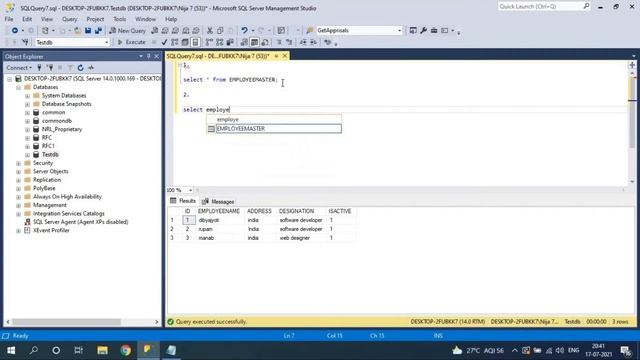This screenshot has height=360, width=640.
Task: Click the Cut scissors icon
Action: (x=210, y=31)
